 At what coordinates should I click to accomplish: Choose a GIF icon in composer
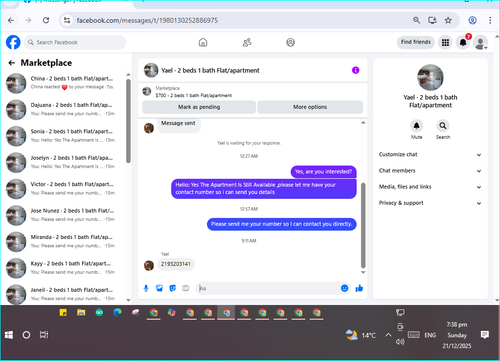coord(186,288)
